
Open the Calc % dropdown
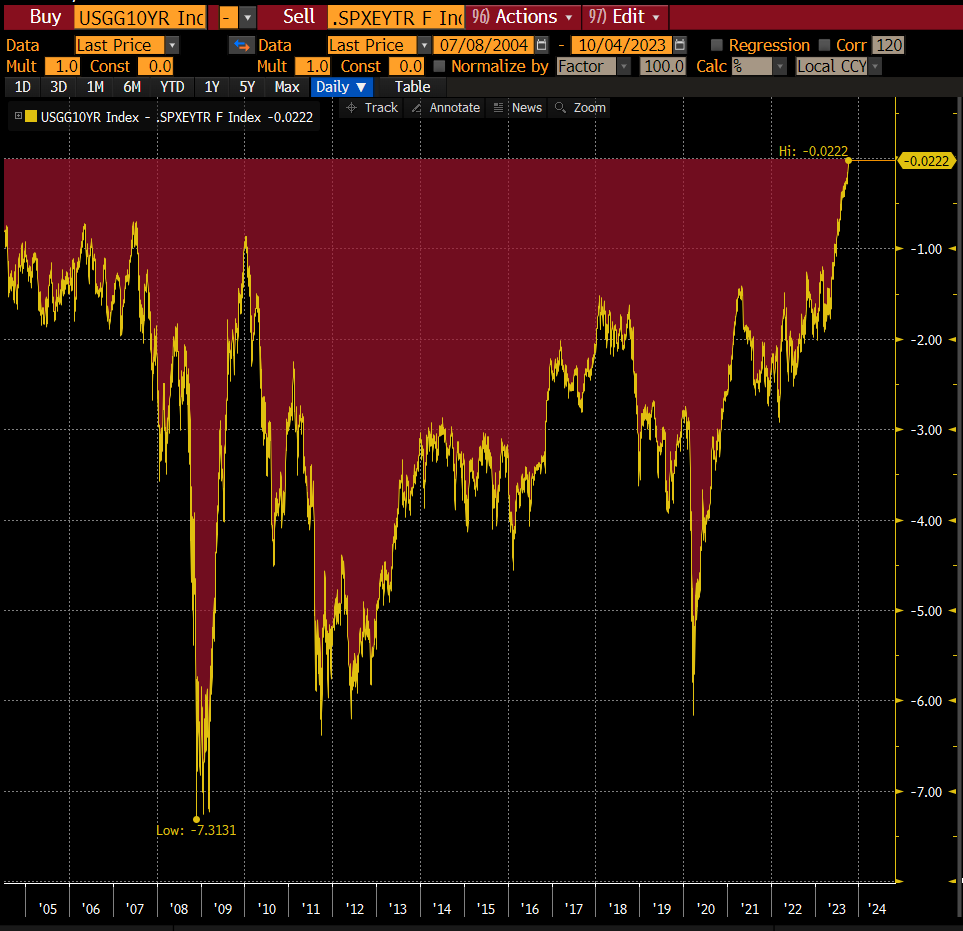pos(780,66)
